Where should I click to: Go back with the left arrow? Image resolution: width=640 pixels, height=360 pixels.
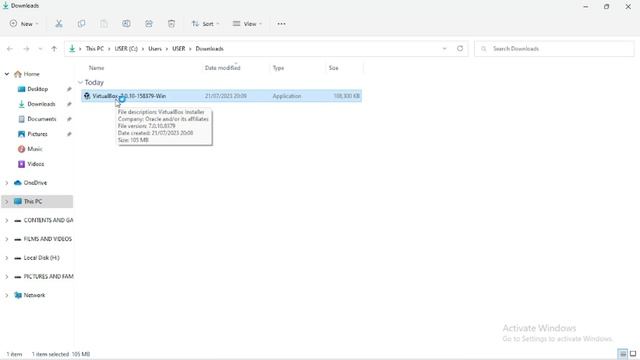[10, 49]
